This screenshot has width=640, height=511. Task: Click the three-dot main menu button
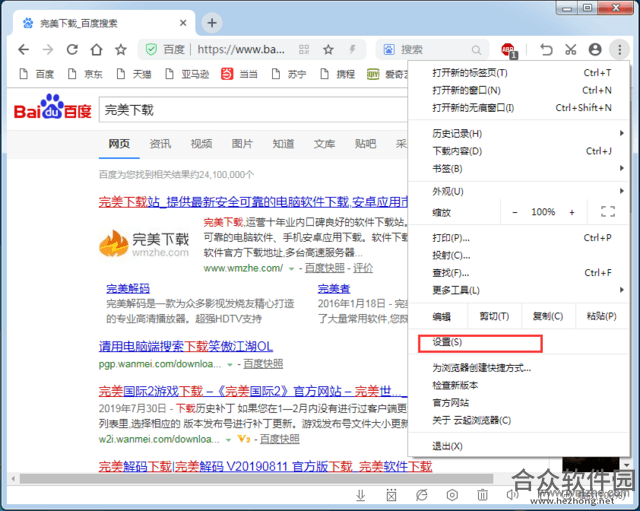(x=620, y=50)
